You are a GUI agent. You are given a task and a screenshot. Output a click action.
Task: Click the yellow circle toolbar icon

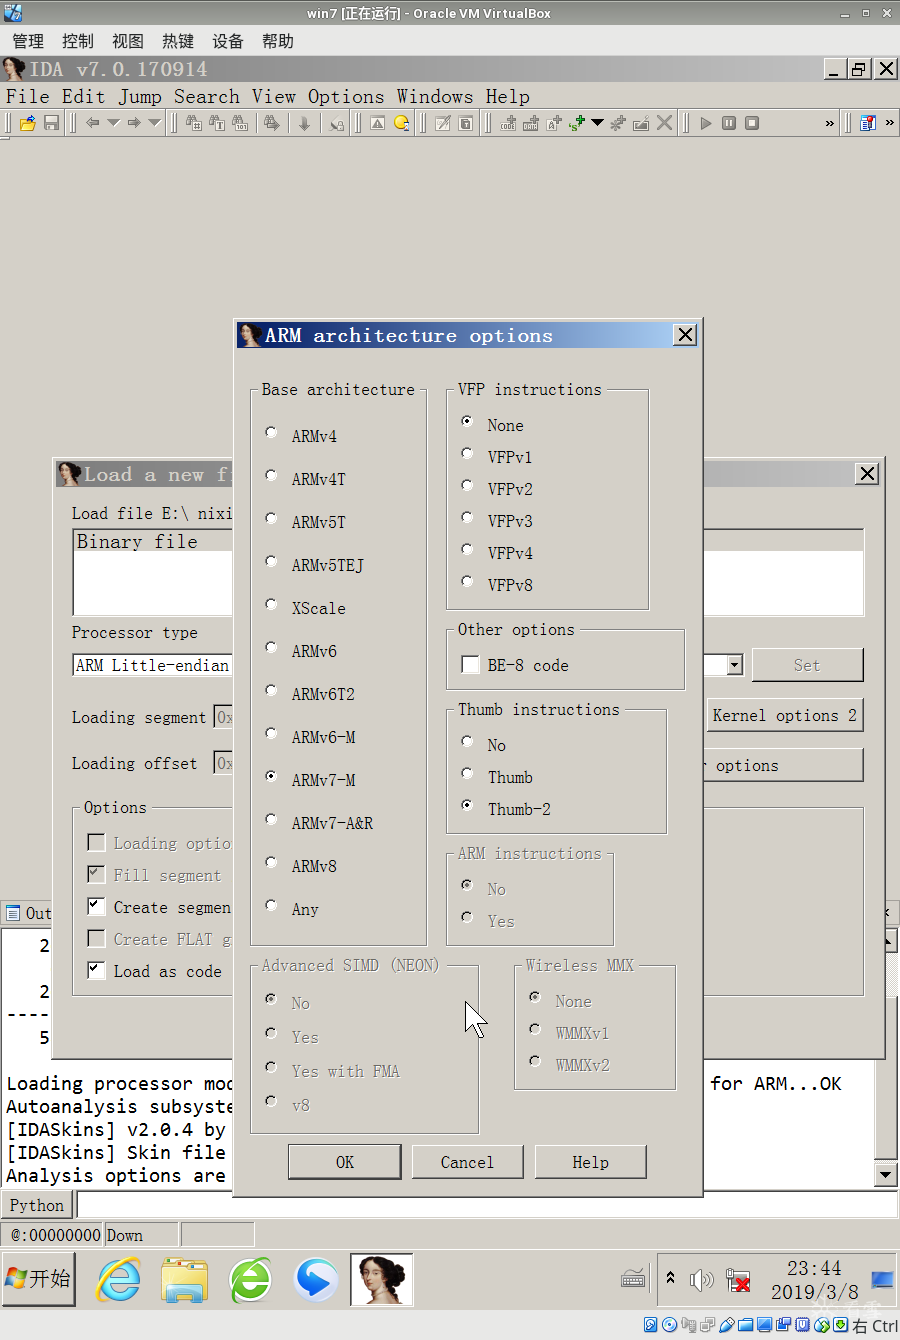coord(401,123)
